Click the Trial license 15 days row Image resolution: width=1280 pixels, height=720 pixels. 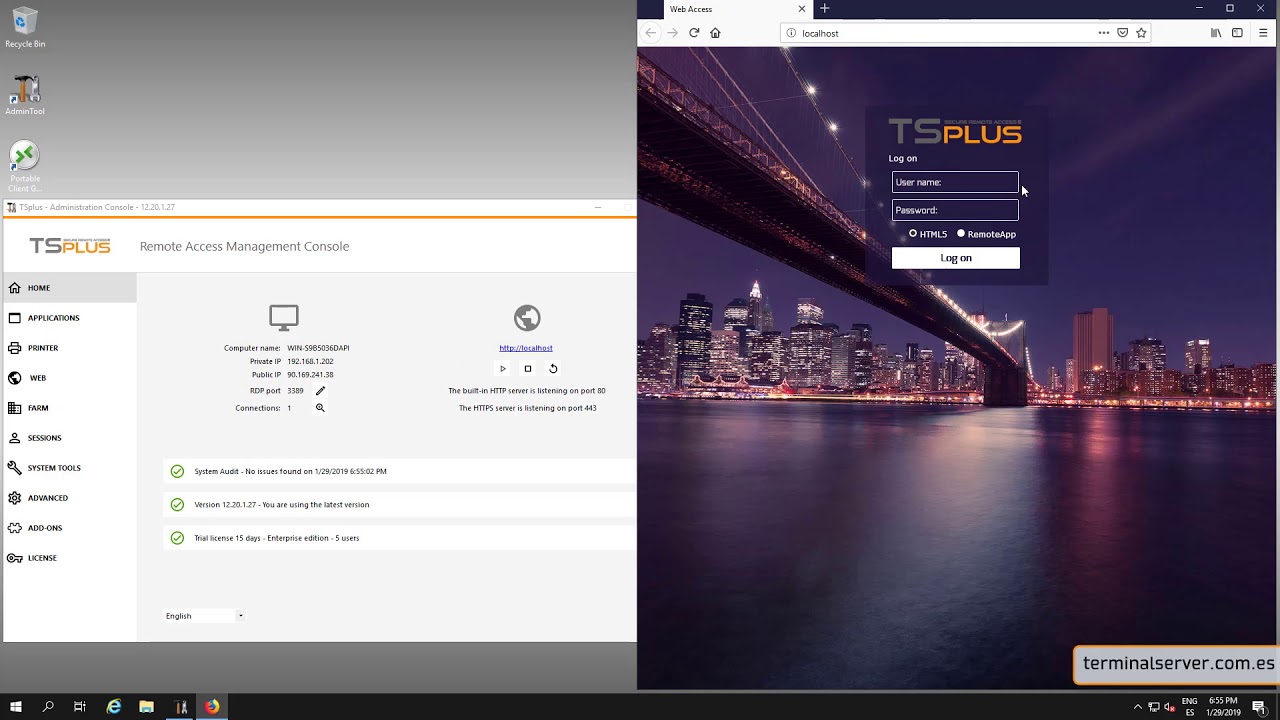coord(400,538)
